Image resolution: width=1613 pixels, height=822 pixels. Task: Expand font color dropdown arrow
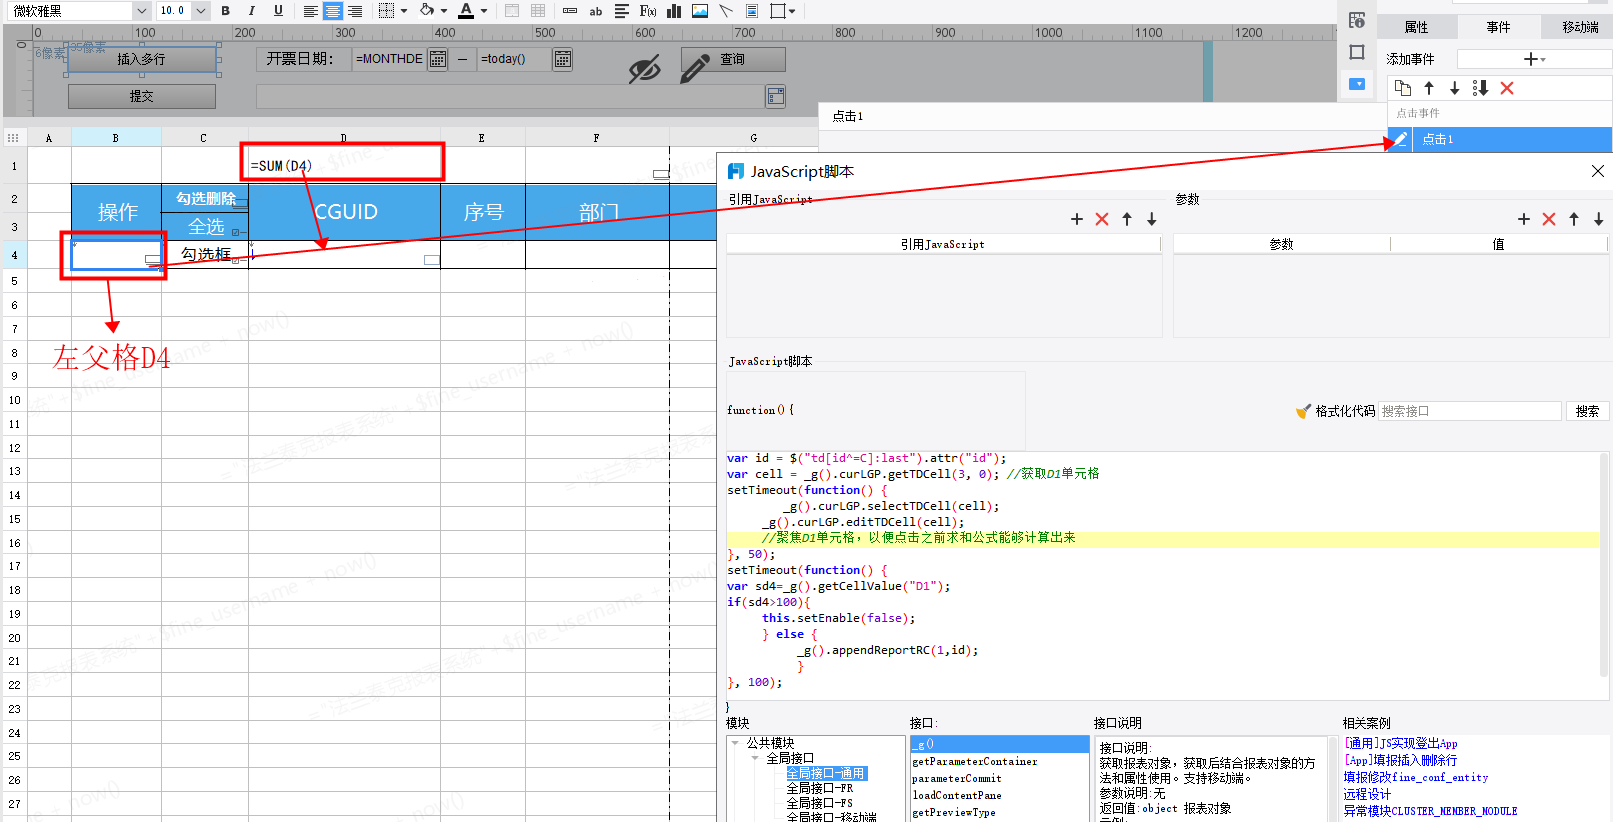pos(484,11)
